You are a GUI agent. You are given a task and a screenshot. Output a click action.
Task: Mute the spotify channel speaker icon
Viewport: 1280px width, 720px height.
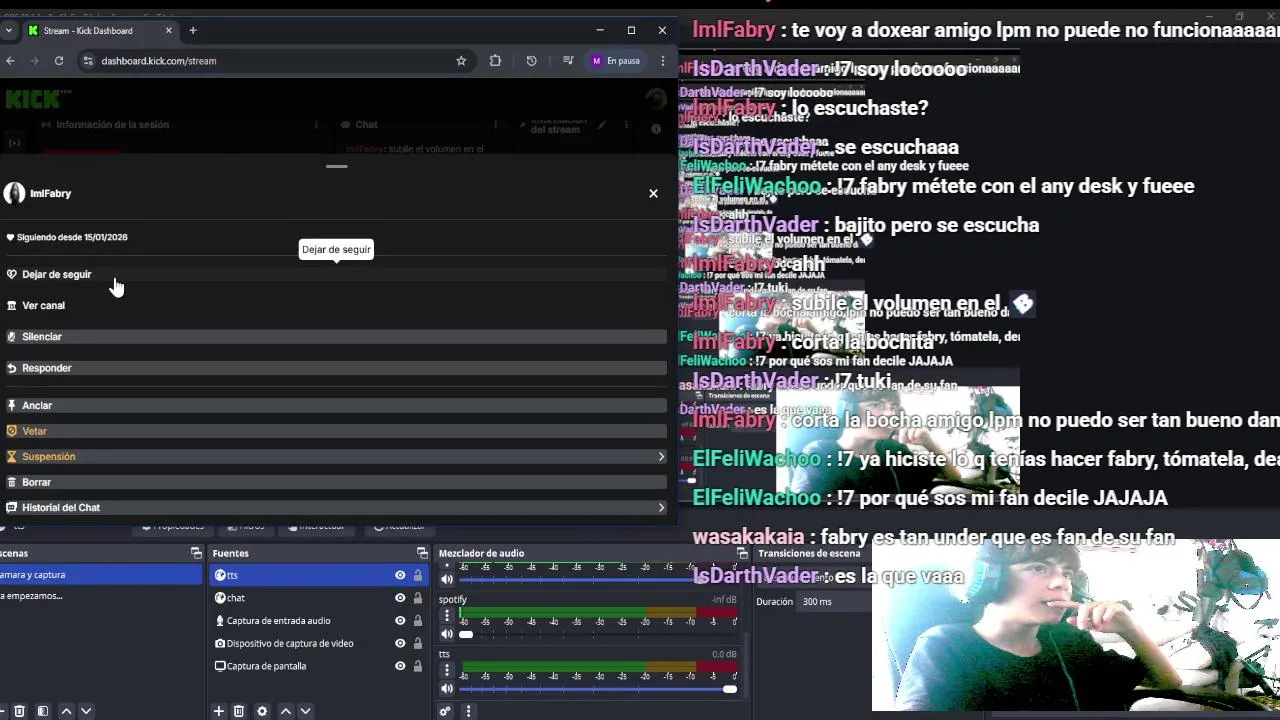[447, 633]
